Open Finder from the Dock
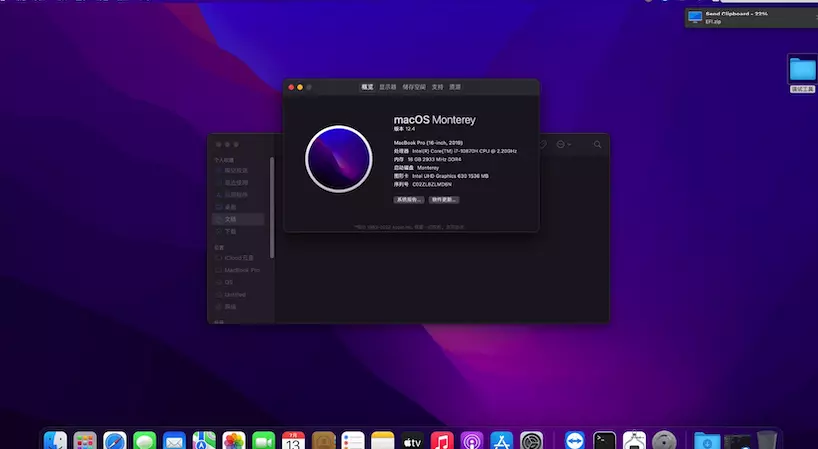The width and height of the screenshot is (818, 449). pyautogui.click(x=55, y=441)
